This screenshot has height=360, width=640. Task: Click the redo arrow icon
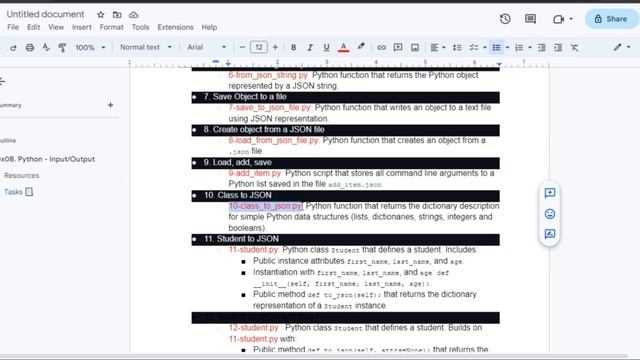(13, 48)
